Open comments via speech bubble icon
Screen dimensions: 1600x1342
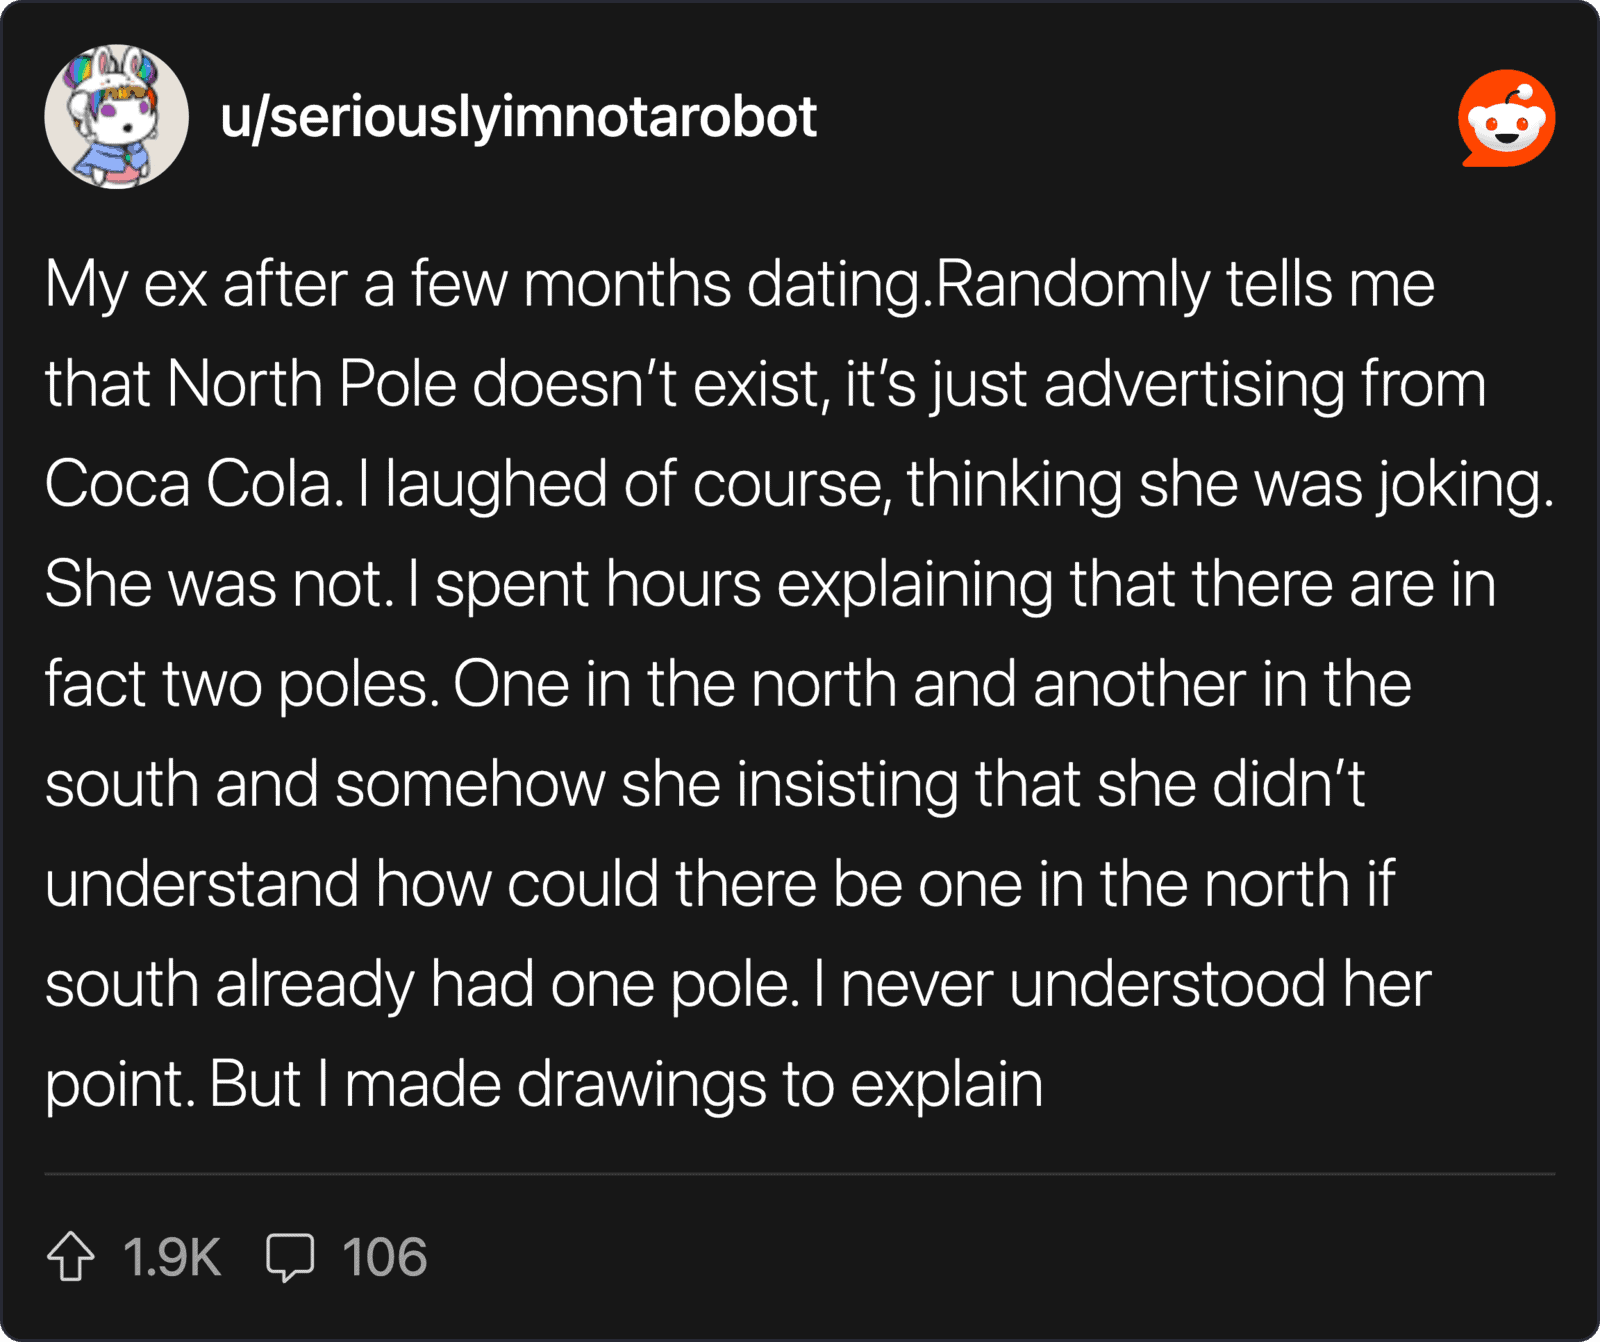coord(290,1257)
